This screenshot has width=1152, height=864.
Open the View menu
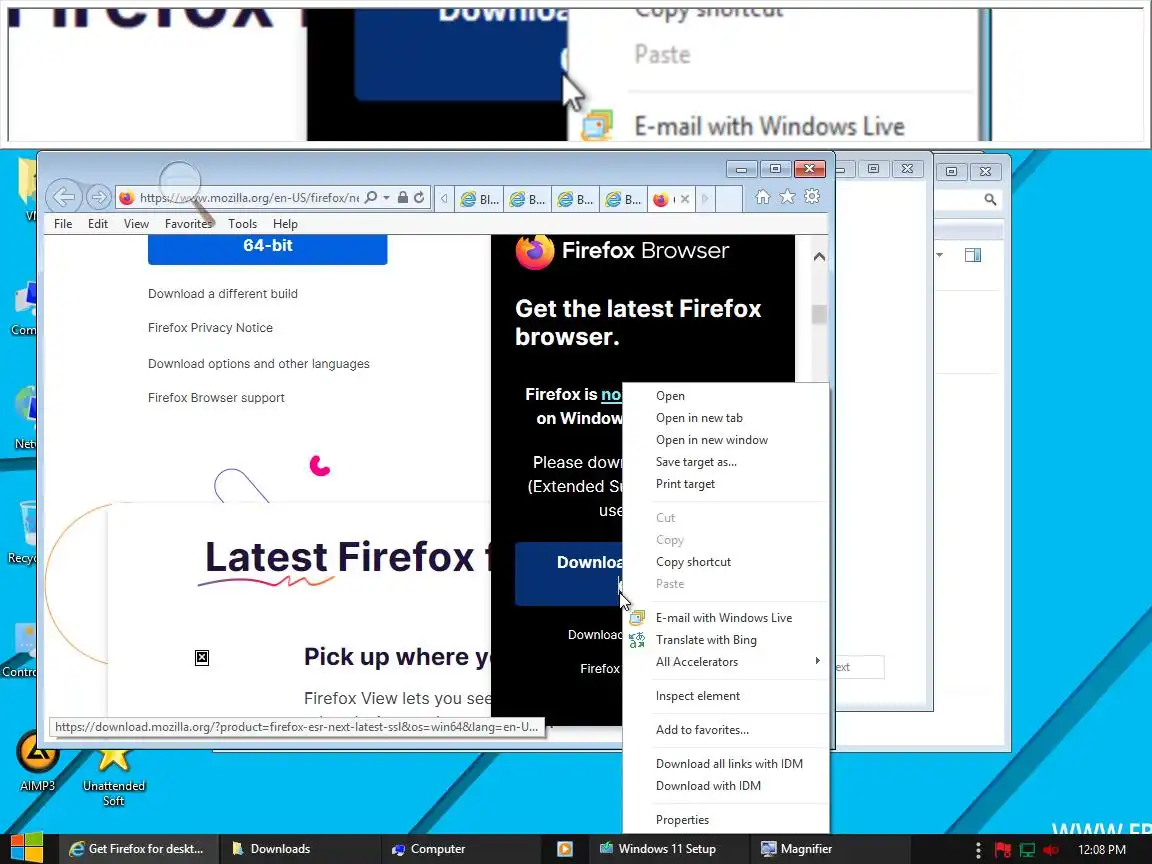click(136, 224)
